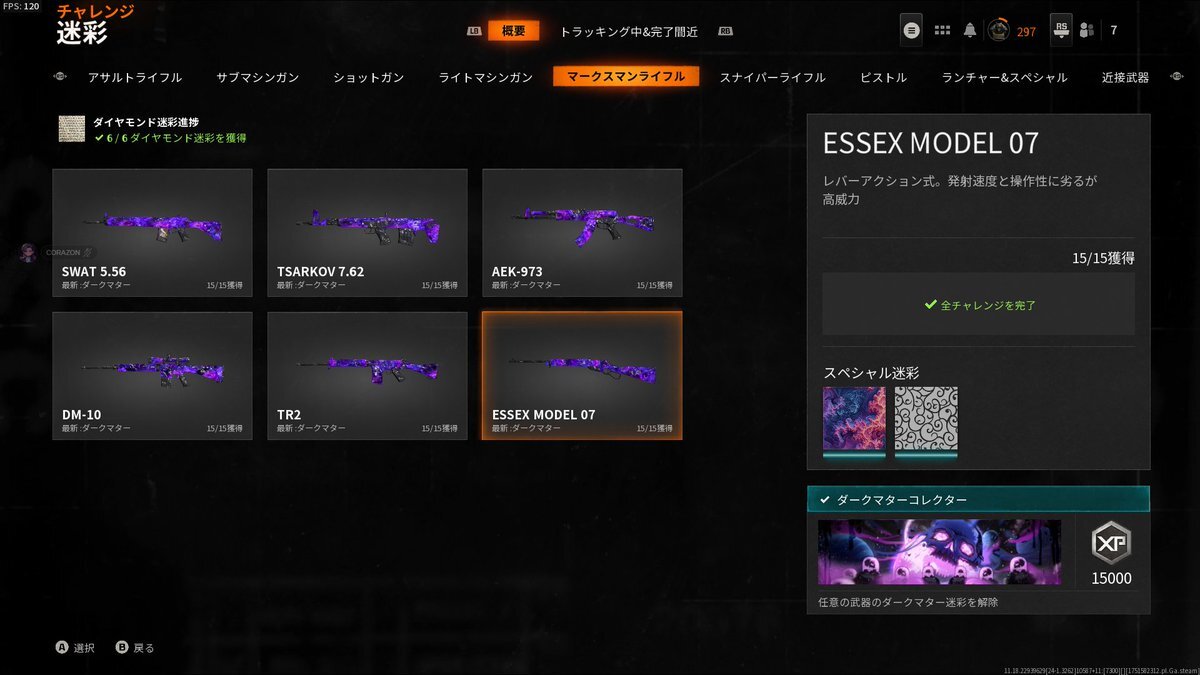Open the notifications bell icon
This screenshot has width=1200, height=675.
(970, 30)
